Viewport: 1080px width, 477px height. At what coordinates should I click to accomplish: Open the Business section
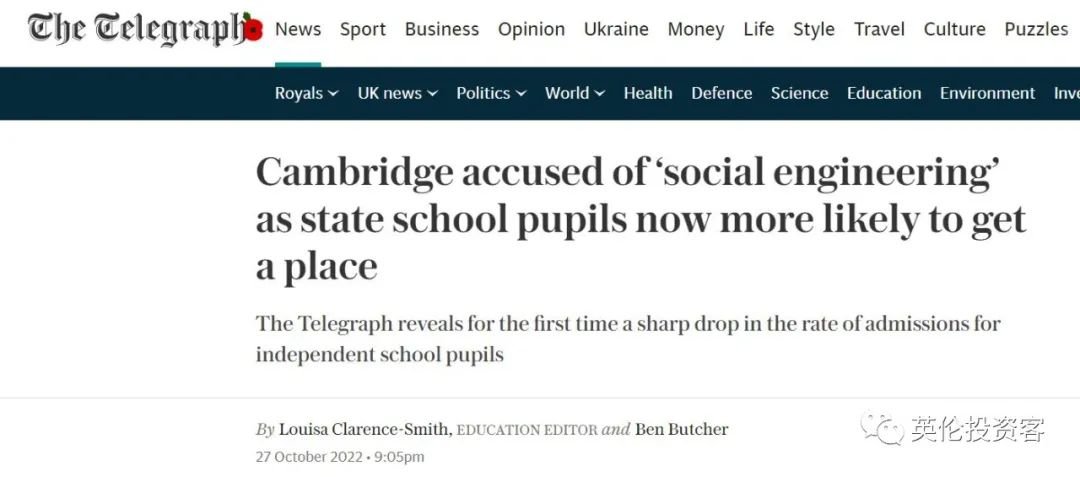[x=442, y=29]
